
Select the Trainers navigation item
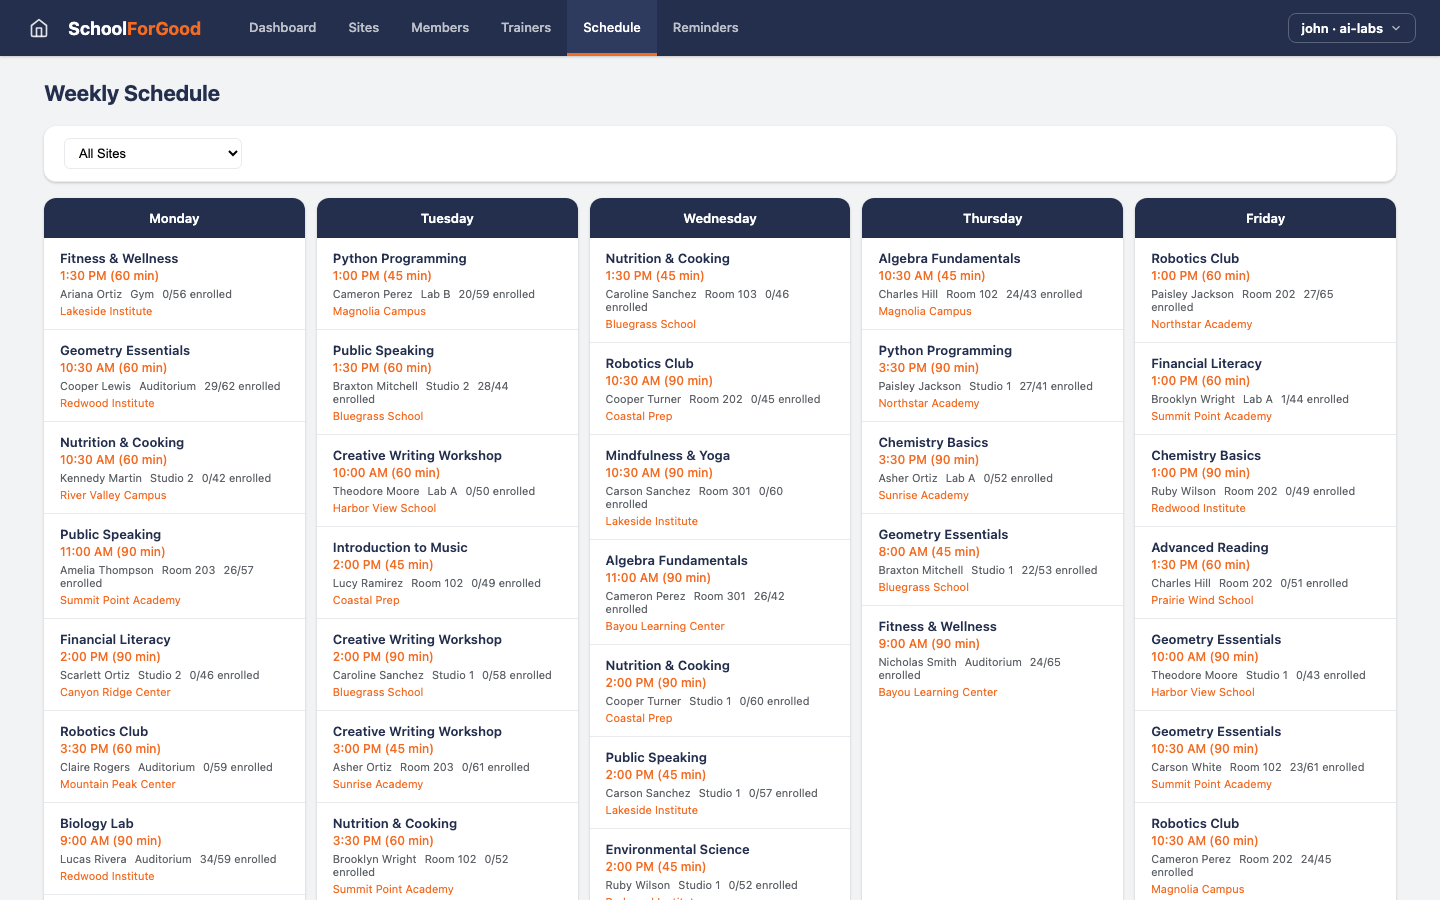pyautogui.click(x=526, y=28)
